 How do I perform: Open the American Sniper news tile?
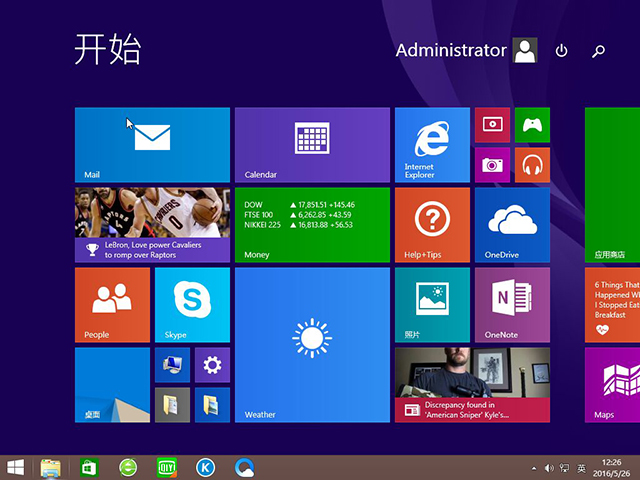click(472, 385)
